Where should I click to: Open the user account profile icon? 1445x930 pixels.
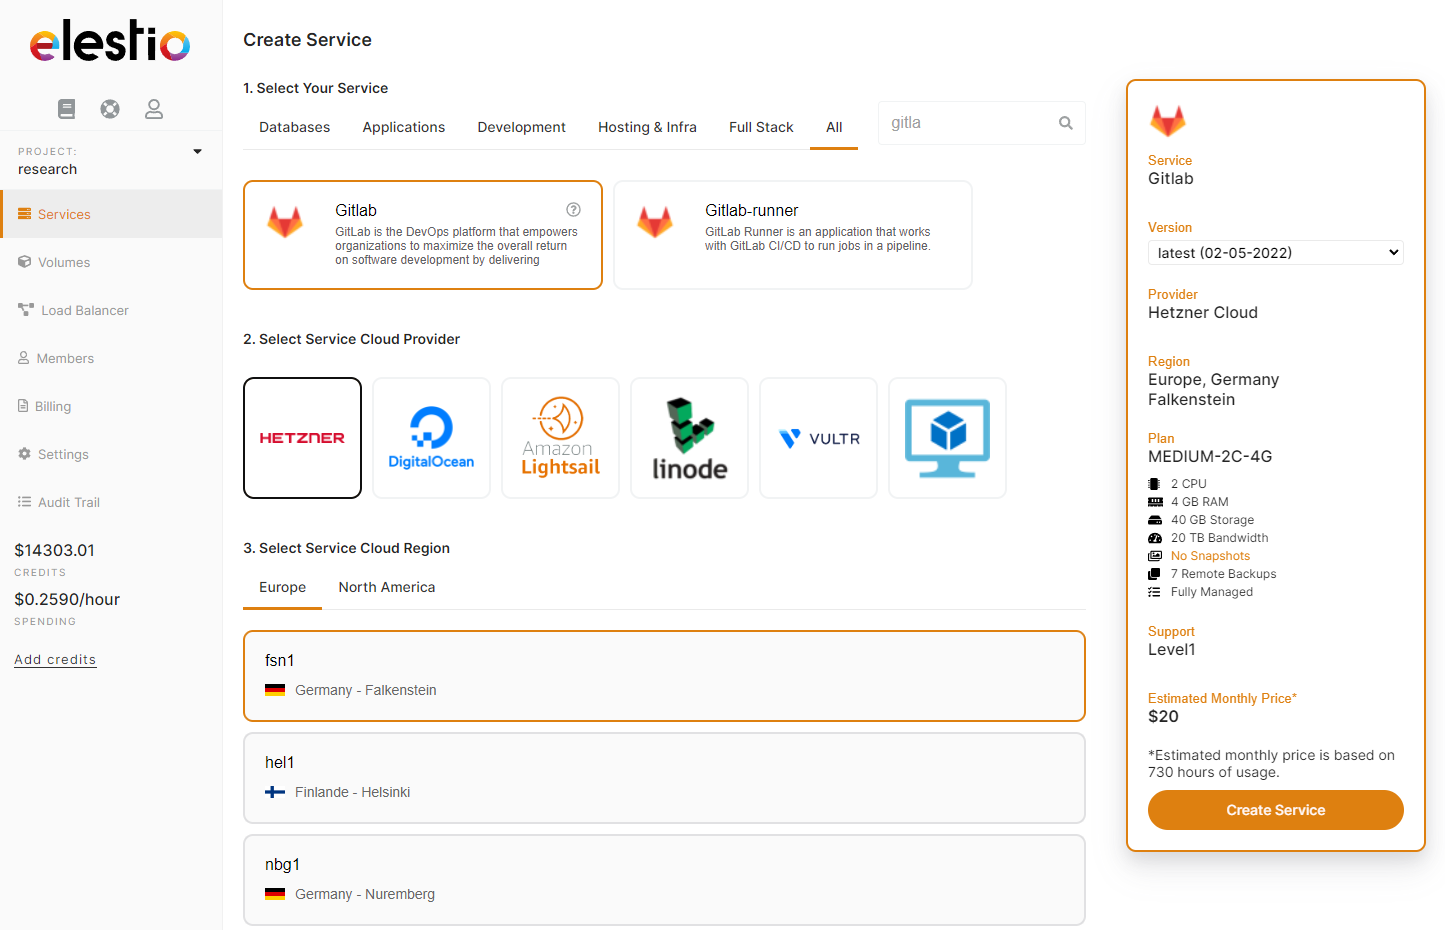click(x=154, y=108)
